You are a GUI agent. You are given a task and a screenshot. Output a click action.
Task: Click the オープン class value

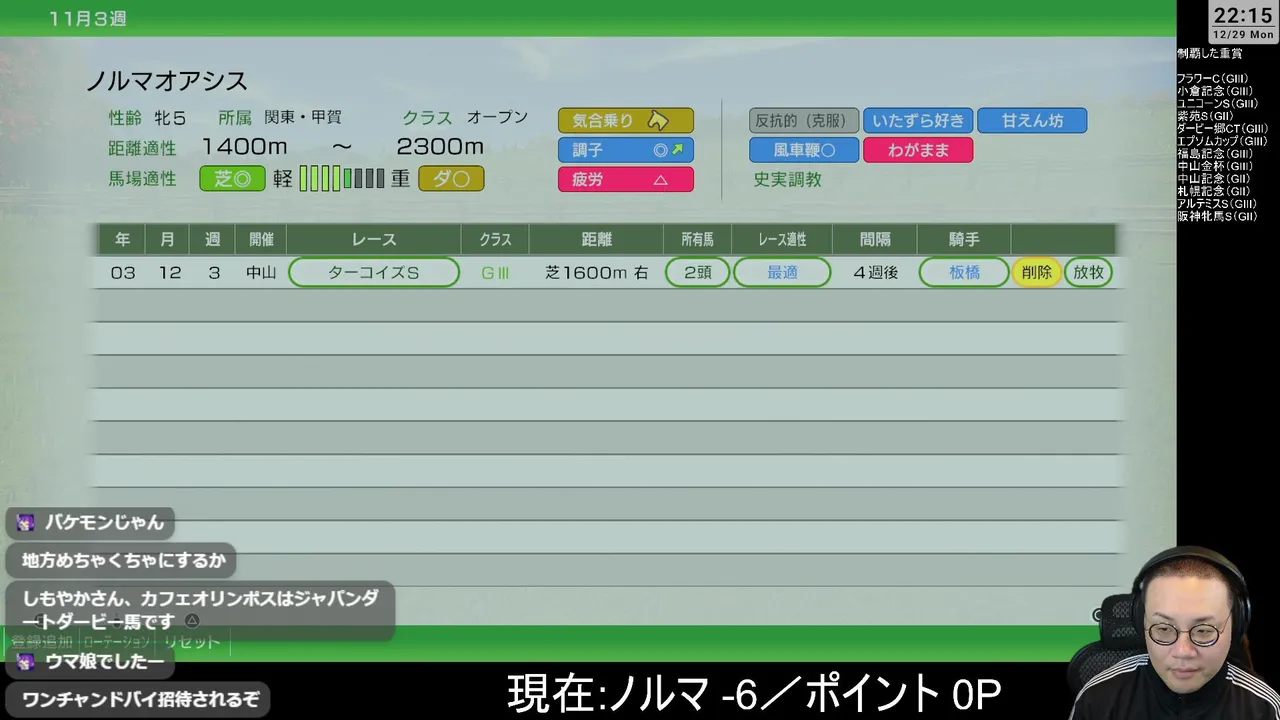click(497, 118)
